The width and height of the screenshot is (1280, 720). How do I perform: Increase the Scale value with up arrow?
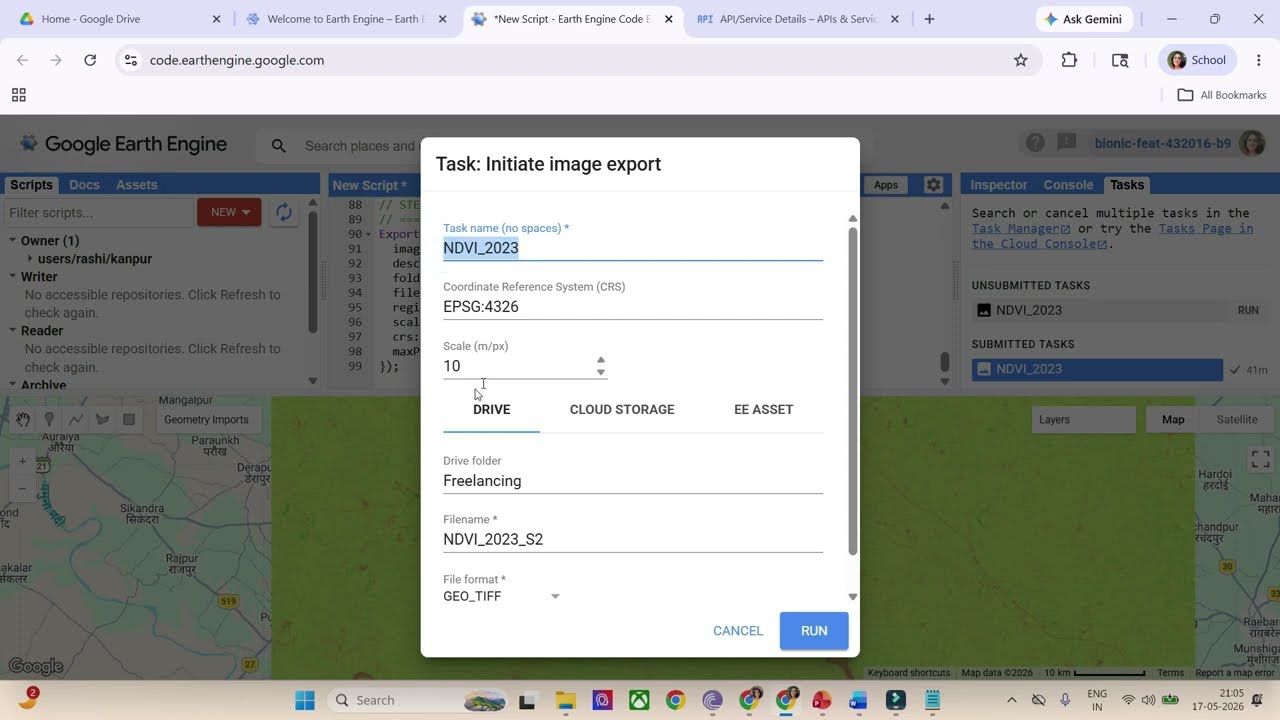601,360
